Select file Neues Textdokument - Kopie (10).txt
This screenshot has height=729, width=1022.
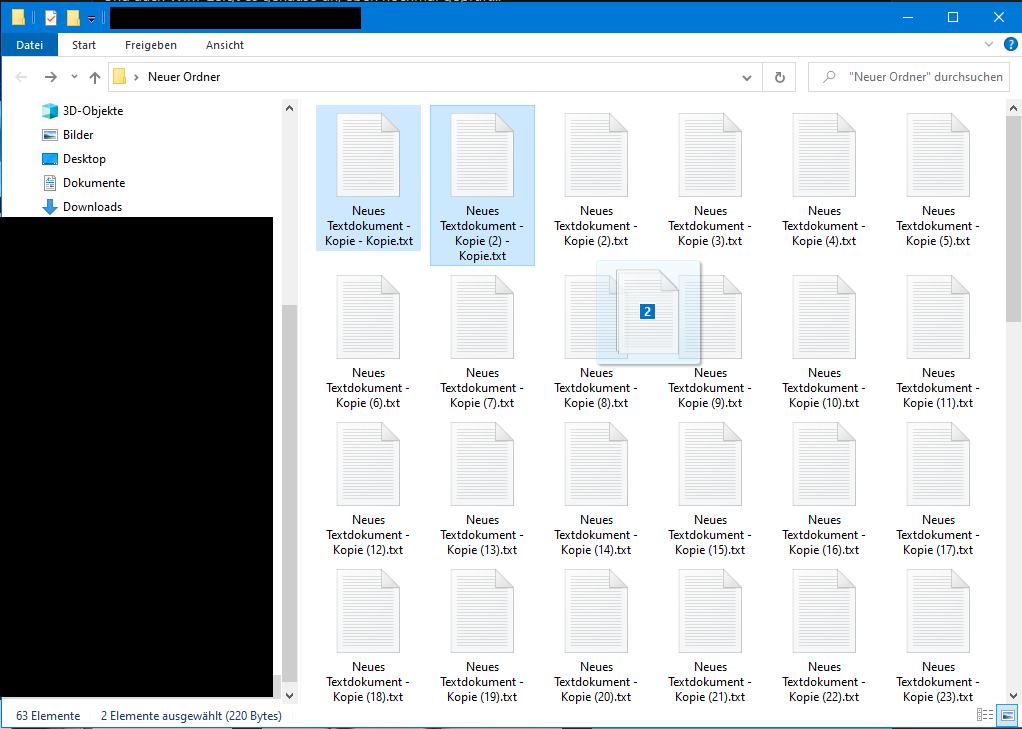point(825,341)
